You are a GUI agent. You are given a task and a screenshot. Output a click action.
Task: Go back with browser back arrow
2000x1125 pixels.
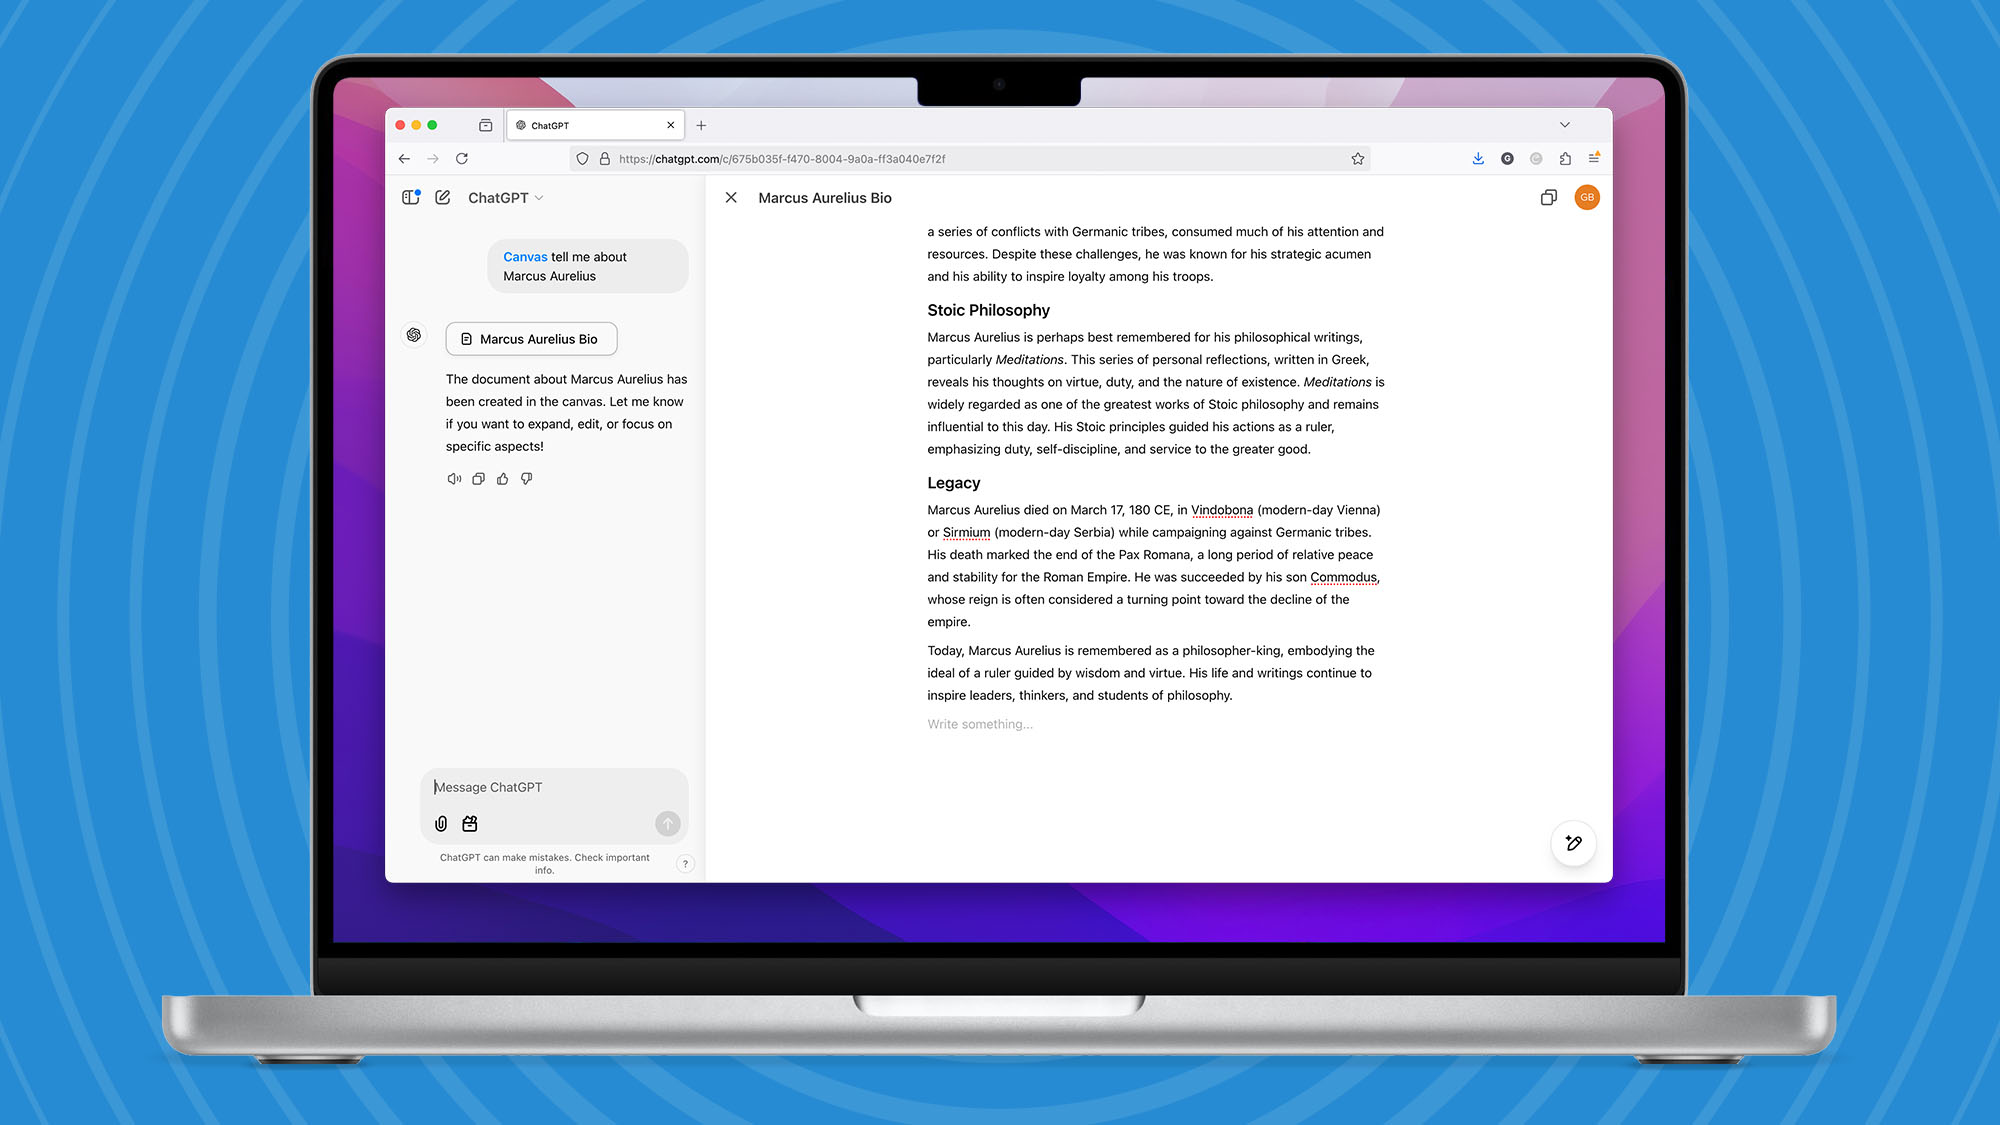click(404, 159)
